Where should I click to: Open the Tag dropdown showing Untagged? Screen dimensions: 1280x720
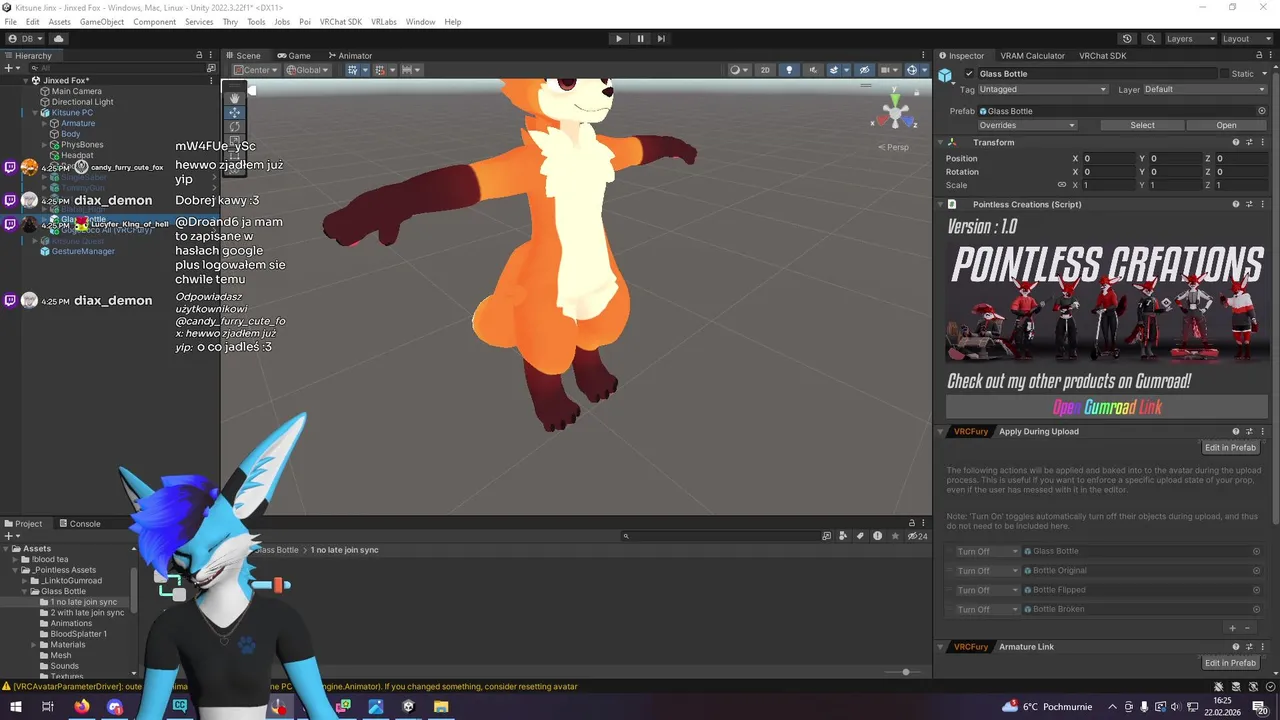coord(1043,90)
